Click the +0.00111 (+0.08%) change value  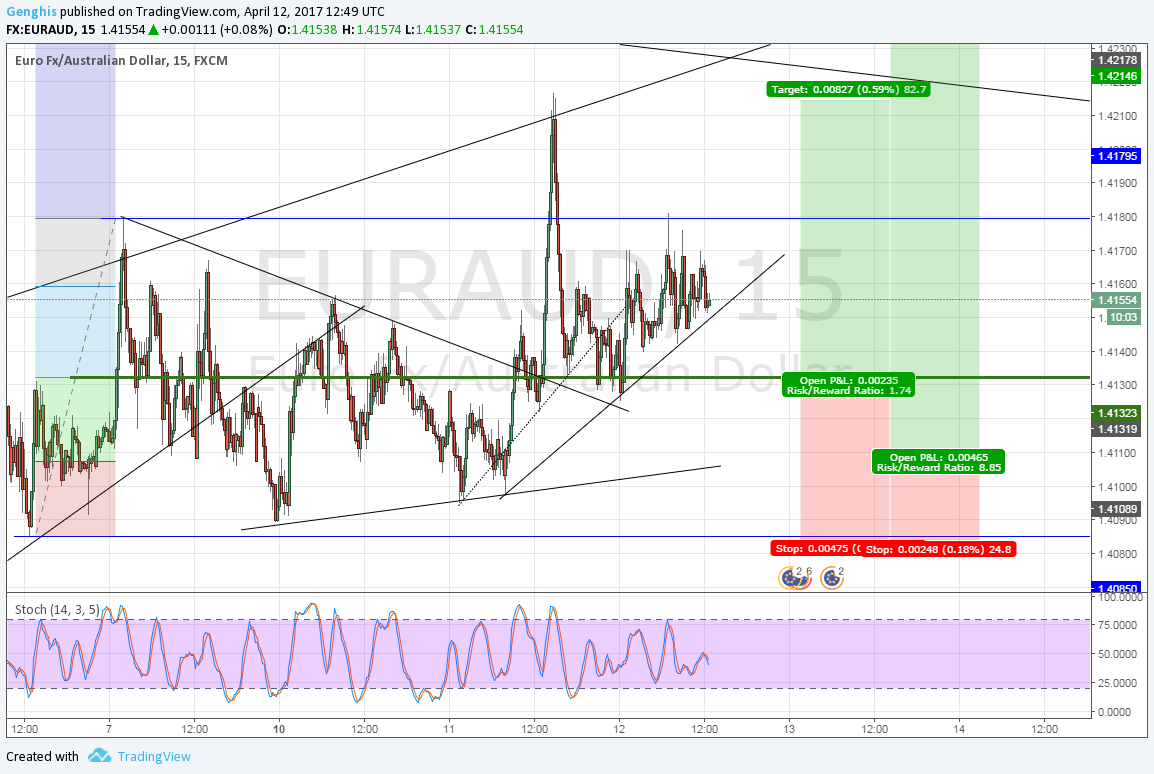pos(217,29)
